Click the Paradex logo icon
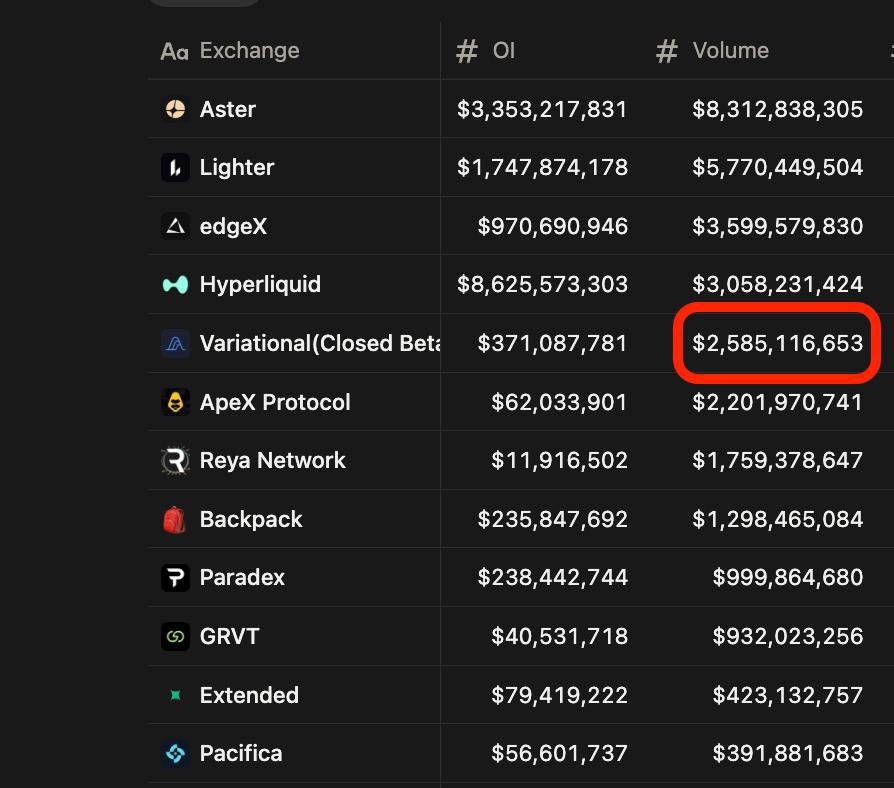 (175, 578)
